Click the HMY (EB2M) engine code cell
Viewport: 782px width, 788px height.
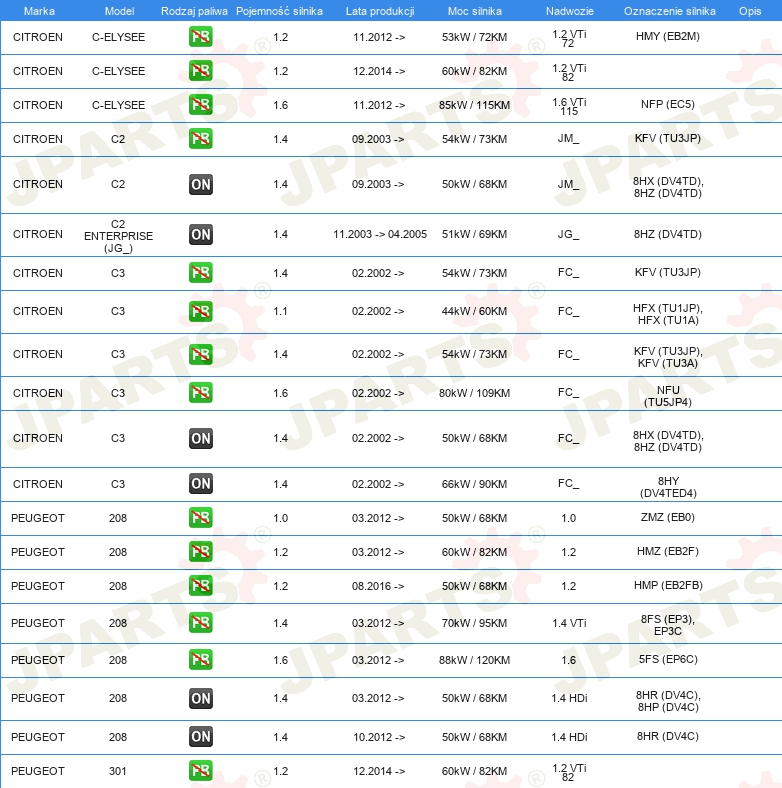pos(668,38)
